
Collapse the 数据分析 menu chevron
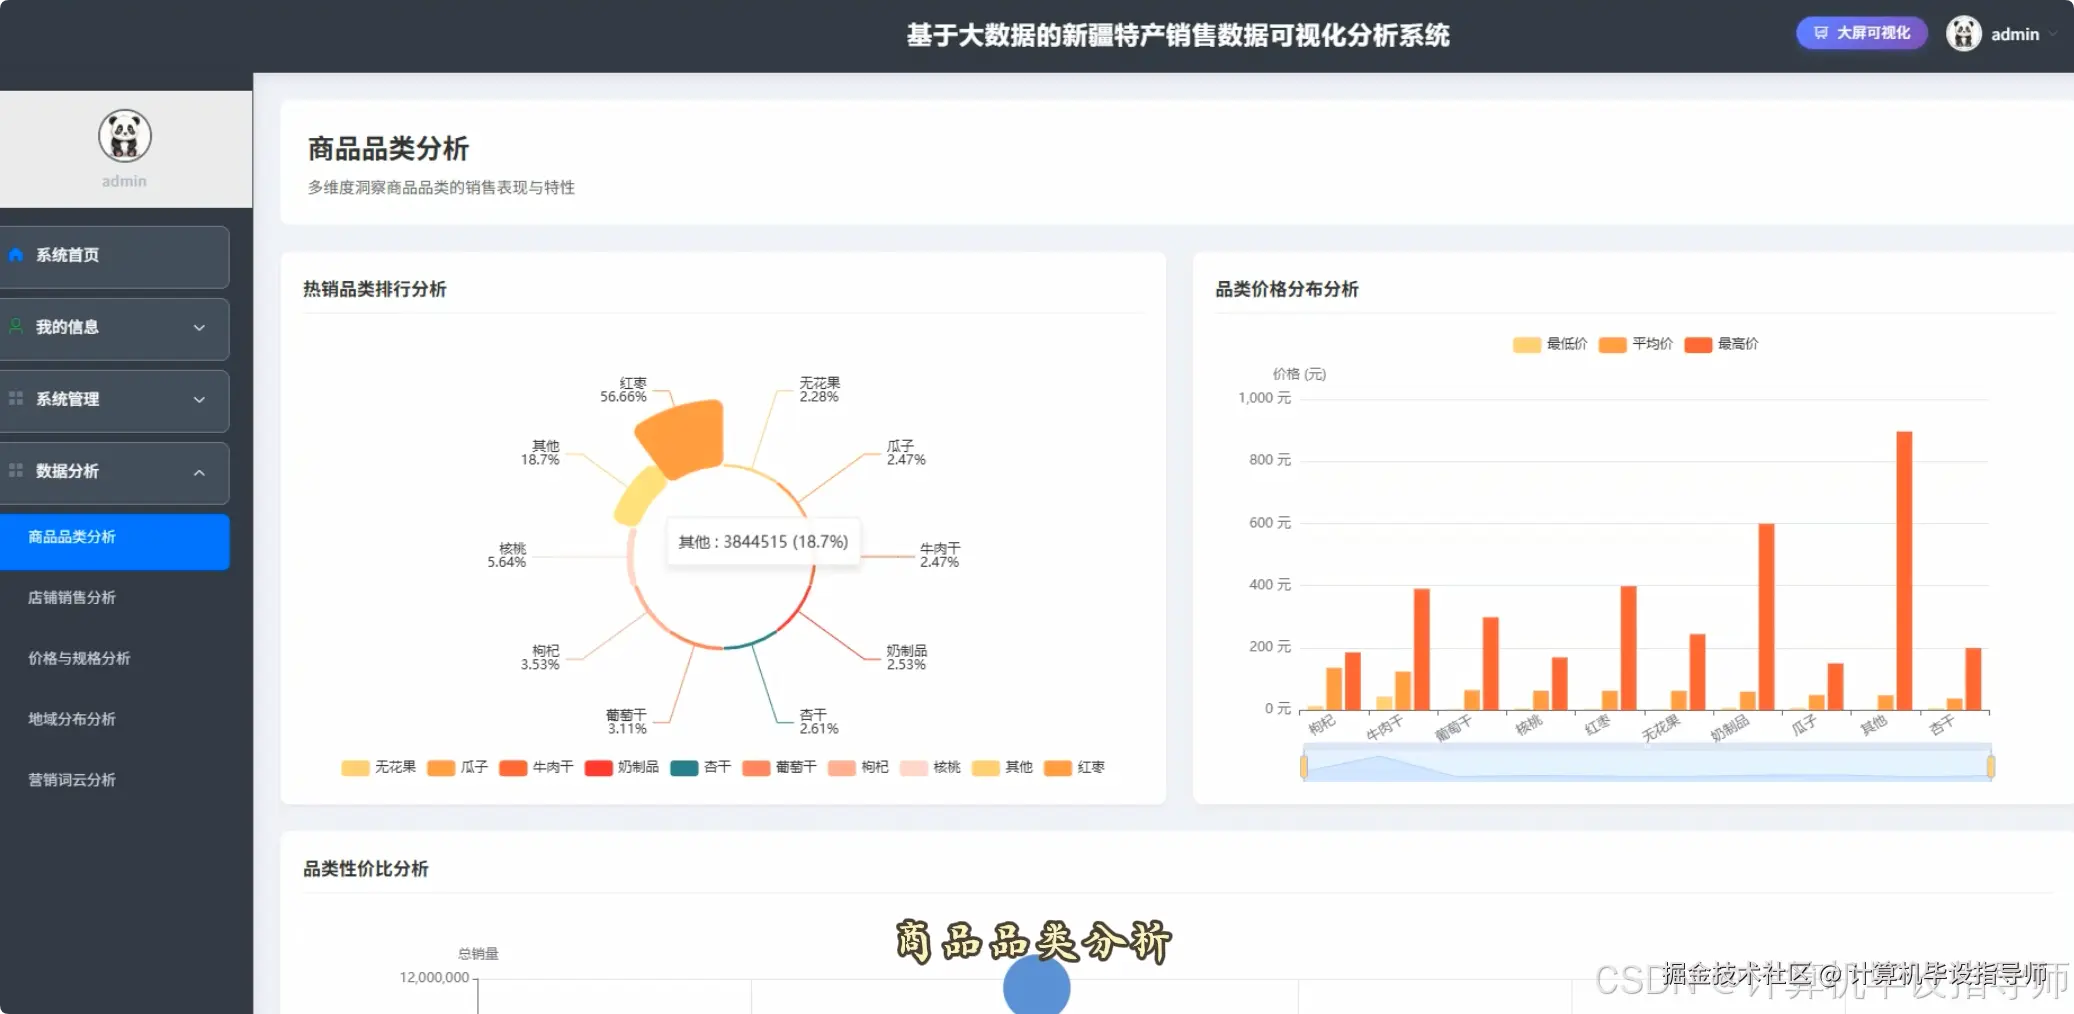(x=199, y=472)
